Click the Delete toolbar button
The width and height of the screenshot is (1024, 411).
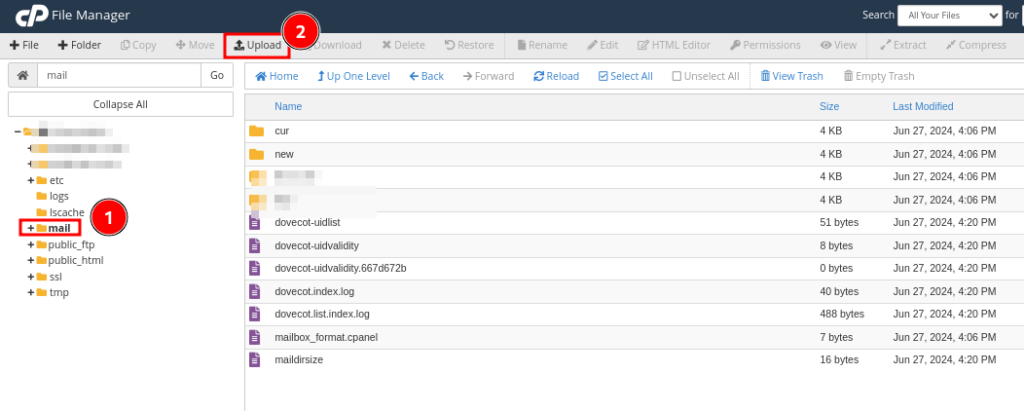404,45
